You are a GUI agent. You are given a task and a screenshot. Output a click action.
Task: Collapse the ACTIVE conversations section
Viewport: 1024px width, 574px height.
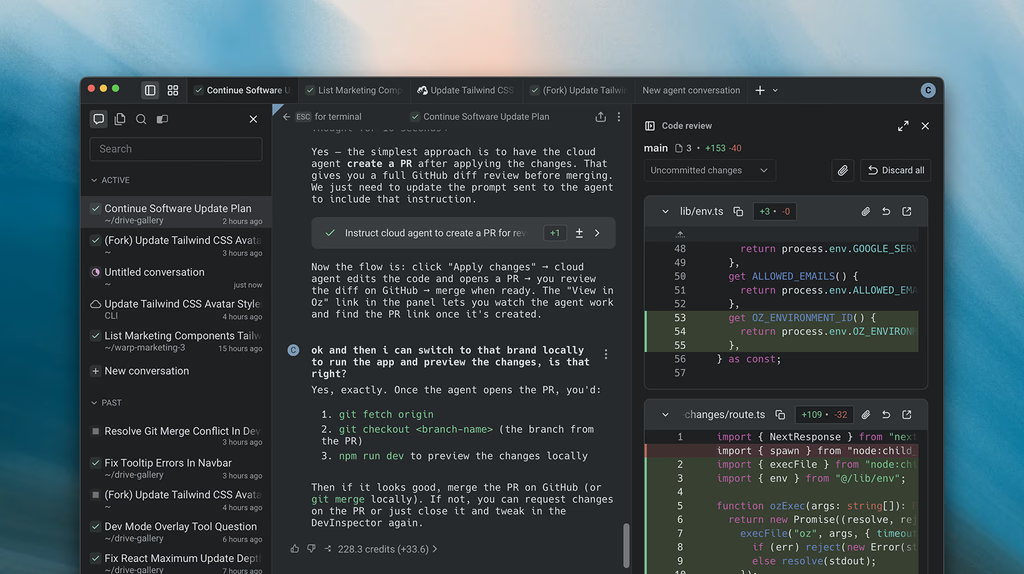[95, 180]
